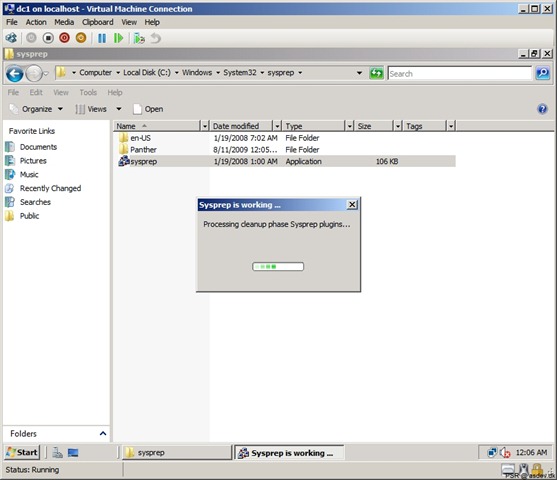The width and height of the screenshot is (557, 480).
Task: Click the green Reset/Start play icon
Action: click(x=118, y=38)
